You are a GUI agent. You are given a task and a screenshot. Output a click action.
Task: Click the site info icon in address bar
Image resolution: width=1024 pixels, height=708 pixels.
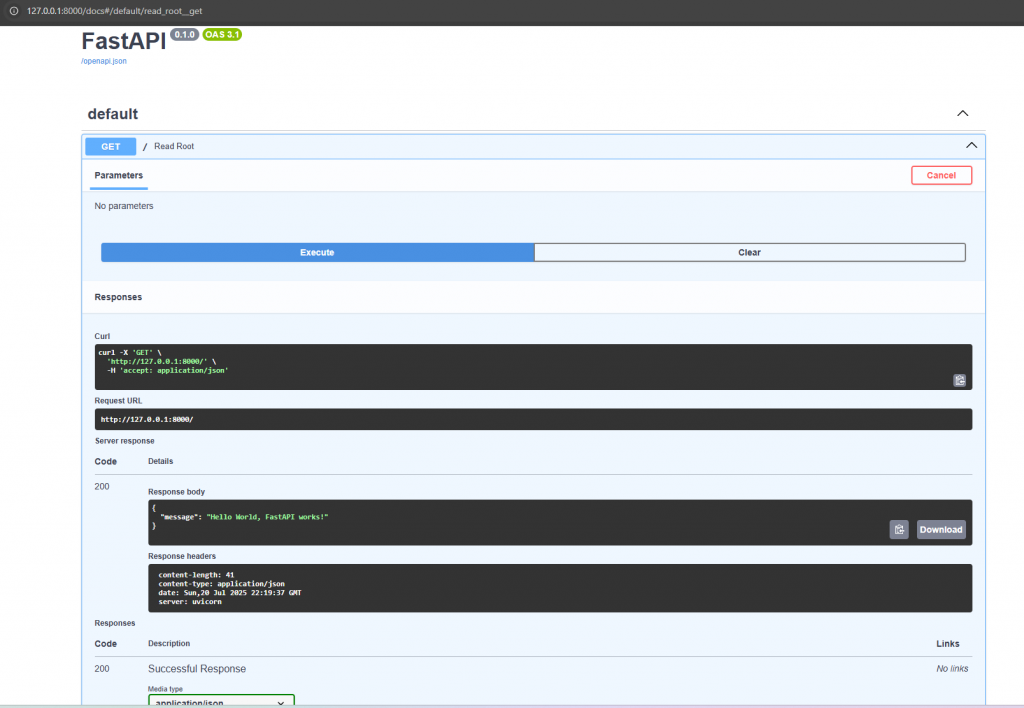[14, 11]
